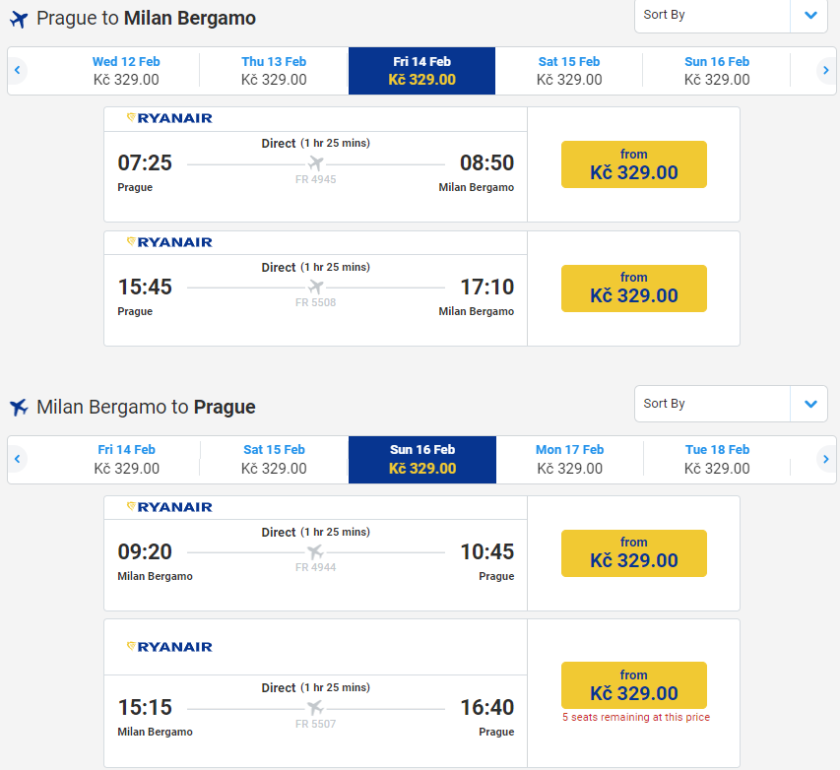Click the previous dates arrow for Prague to Milan Bergamo
Screen dimensions: 840x770
coord(17,70)
